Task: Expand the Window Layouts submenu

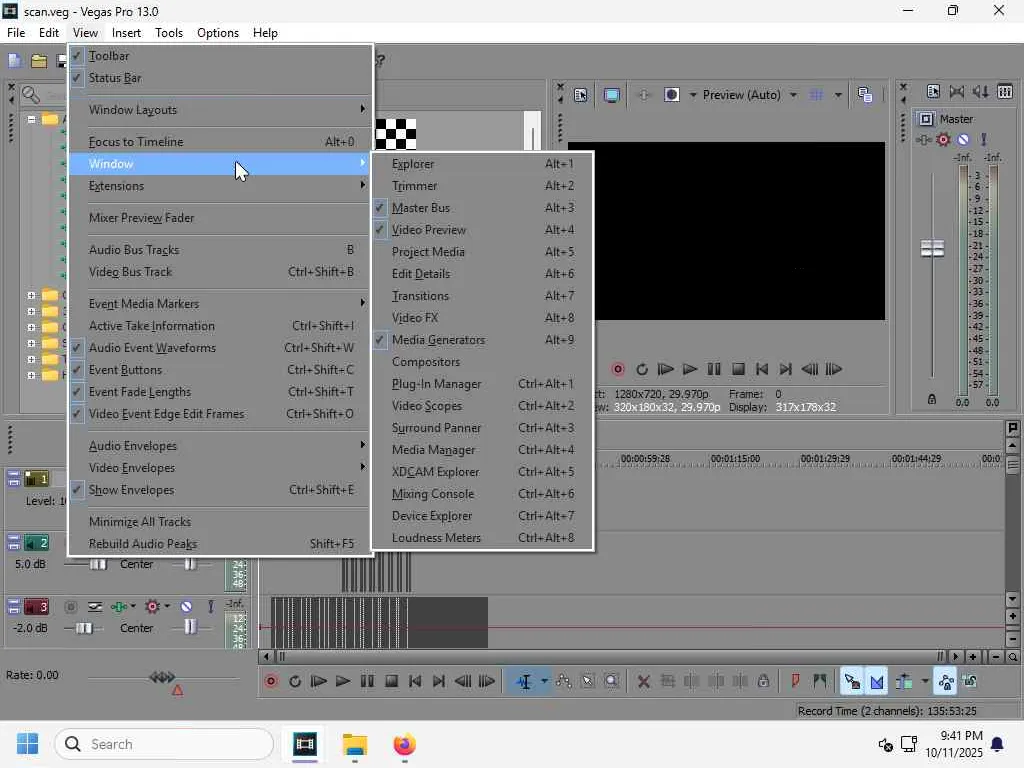Action: tap(221, 110)
